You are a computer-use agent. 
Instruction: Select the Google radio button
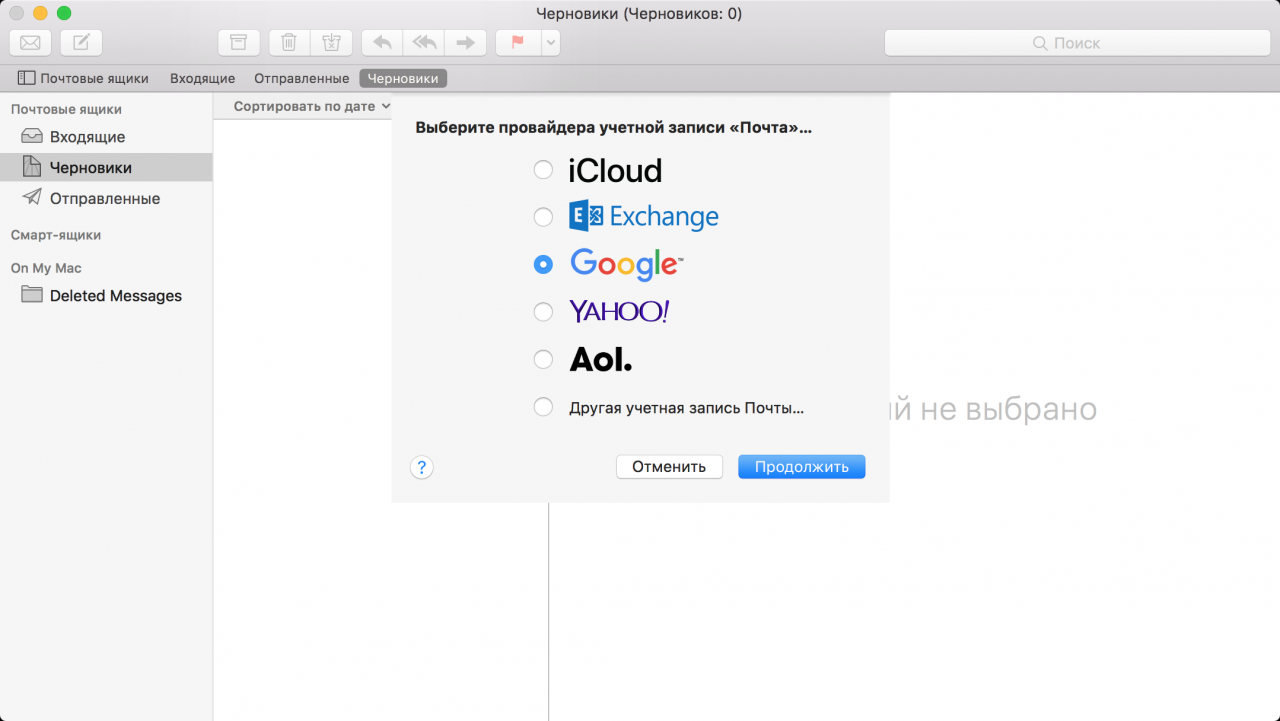click(543, 264)
